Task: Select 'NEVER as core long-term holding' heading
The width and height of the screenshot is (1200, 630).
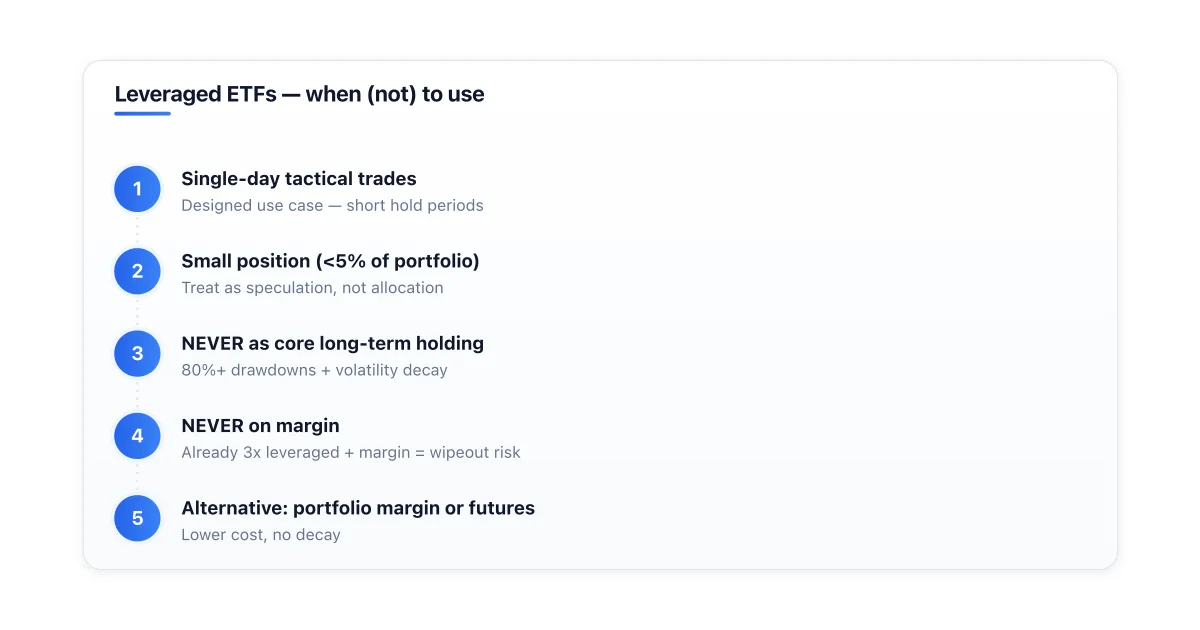Action: coord(332,343)
